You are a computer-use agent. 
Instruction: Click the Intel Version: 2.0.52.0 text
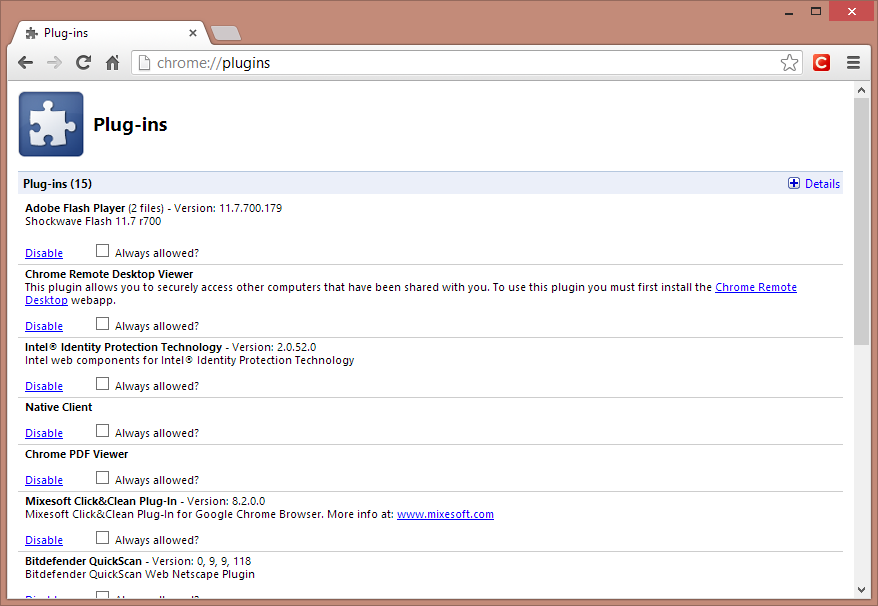click(x=274, y=347)
